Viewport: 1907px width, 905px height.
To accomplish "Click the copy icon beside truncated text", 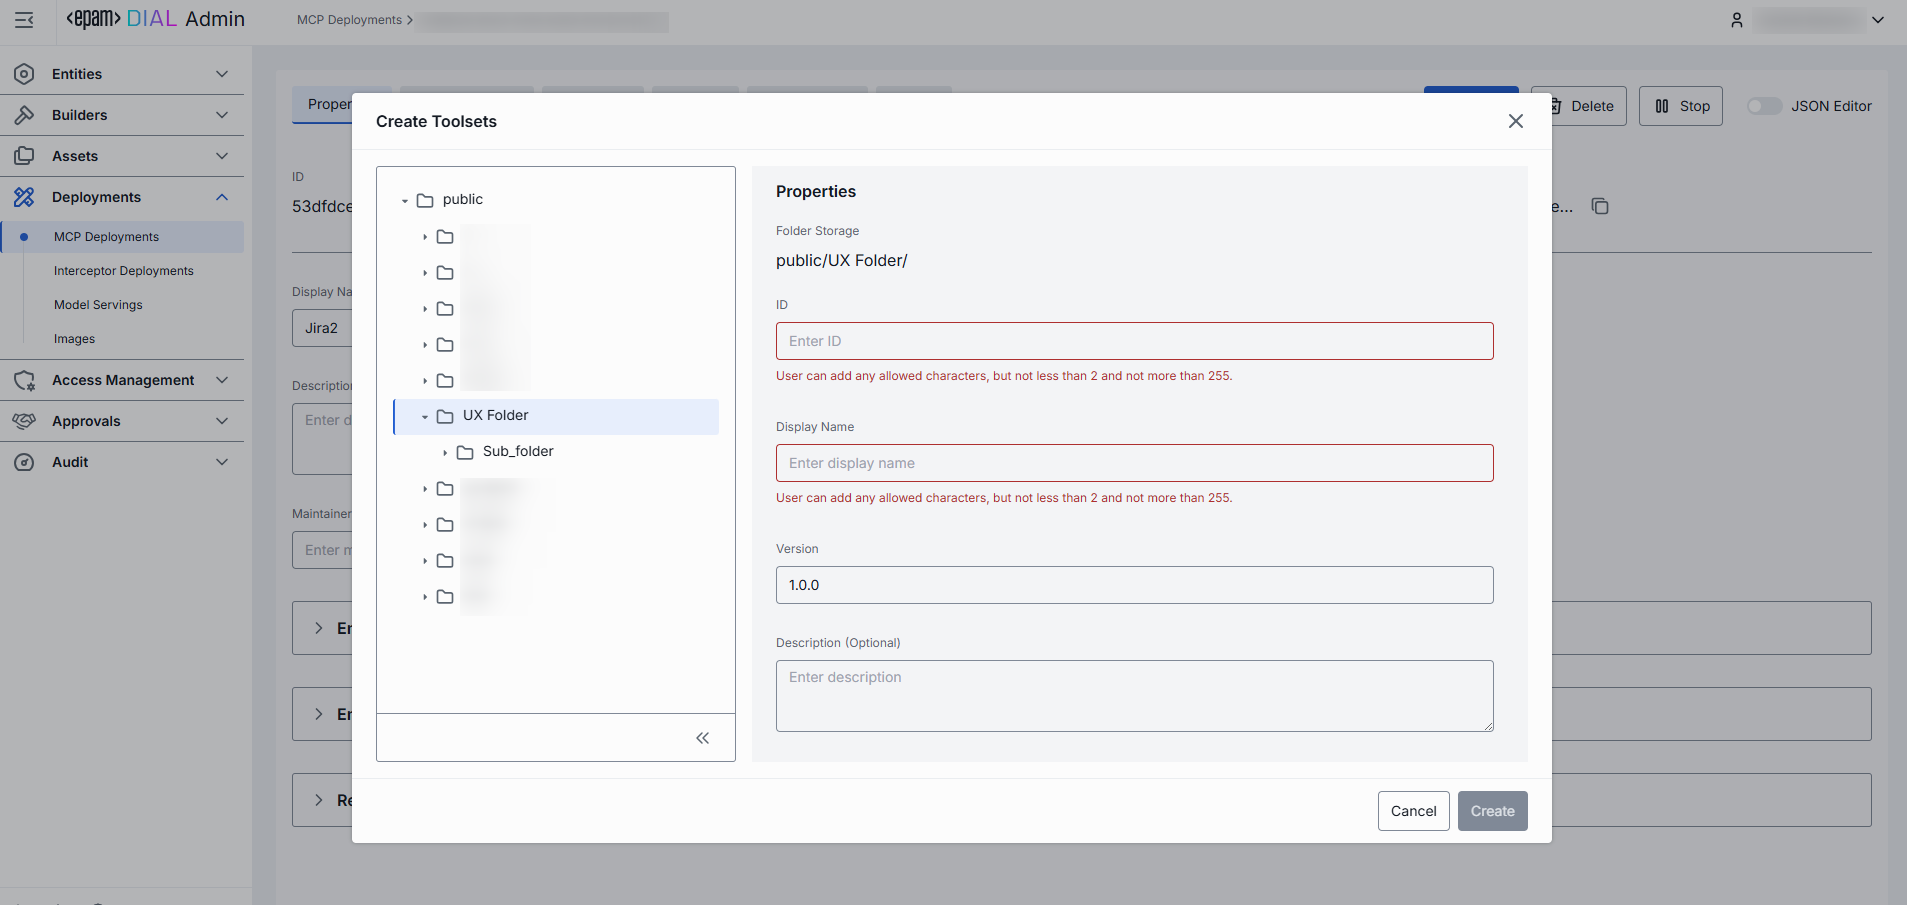I will (x=1600, y=206).
